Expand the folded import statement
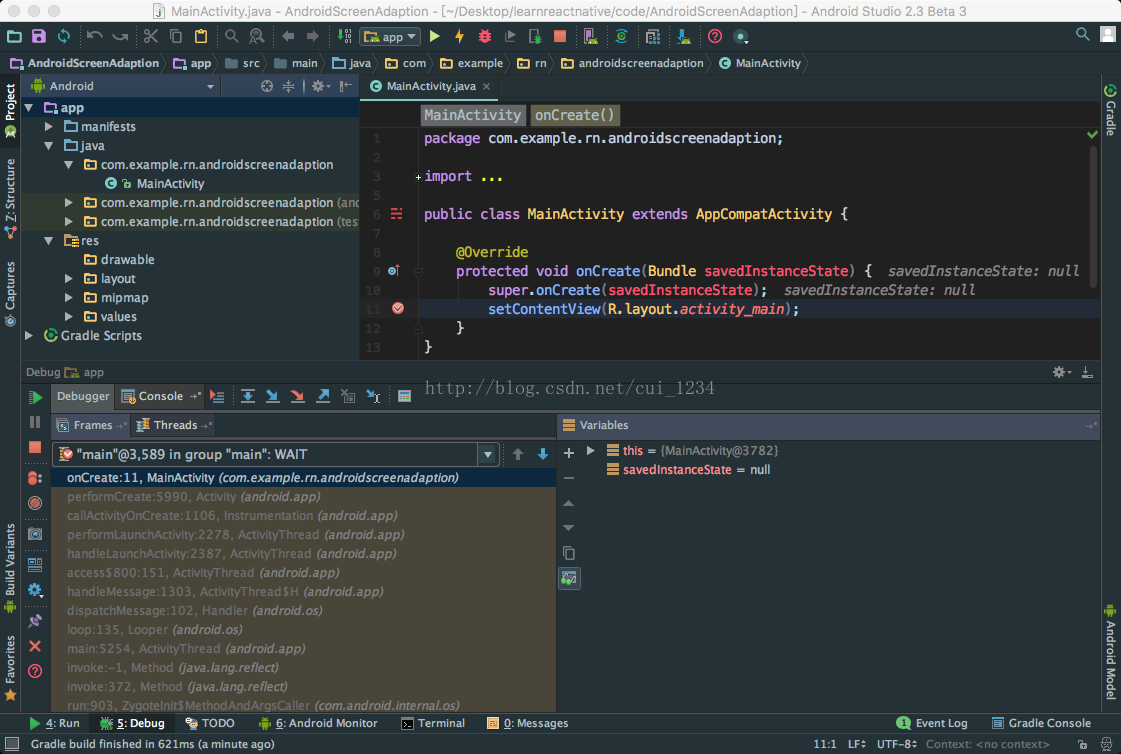This screenshot has height=754, width=1121. [x=418, y=177]
